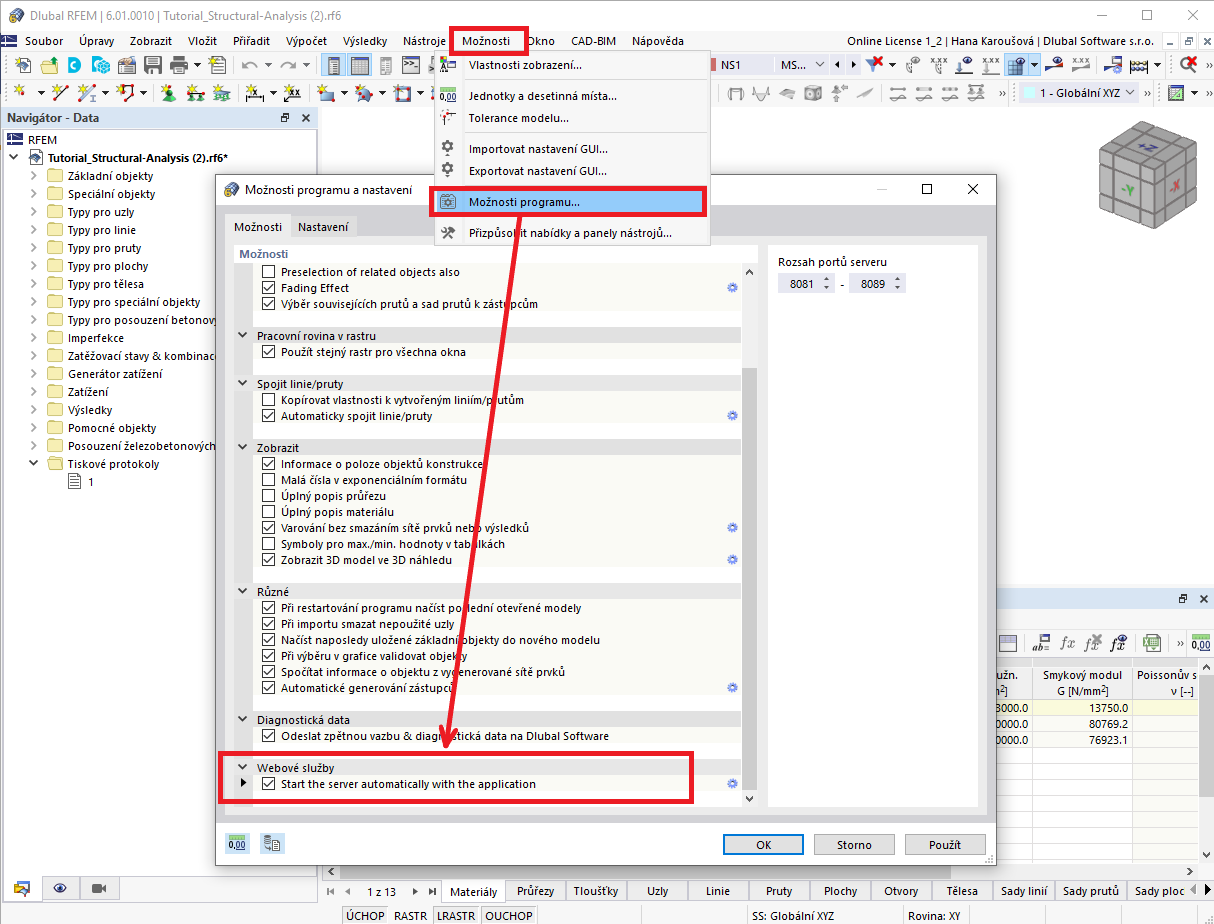Increase server port 8081 using its stepper
The height and width of the screenshot is (924, 1214).
tap(826, 278)
